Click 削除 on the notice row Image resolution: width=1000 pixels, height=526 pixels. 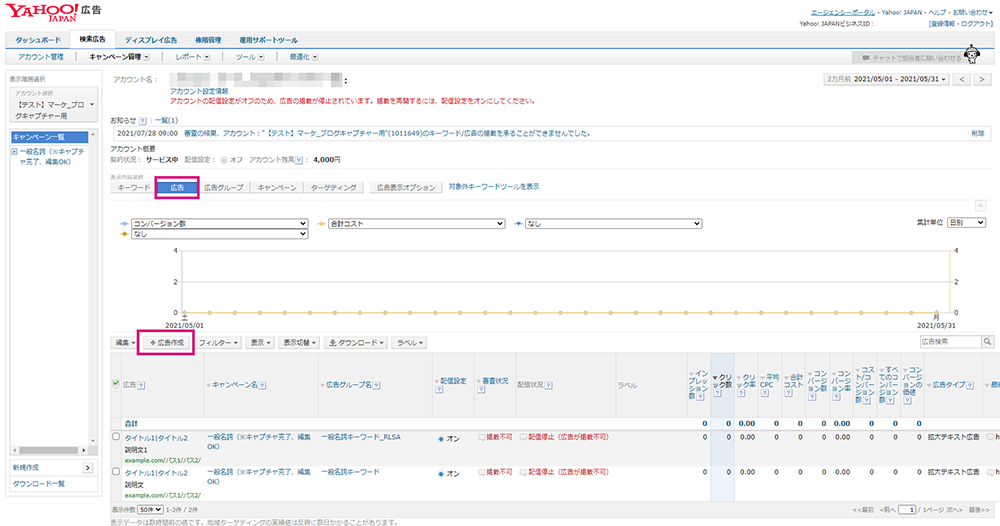tap(978, 133)
